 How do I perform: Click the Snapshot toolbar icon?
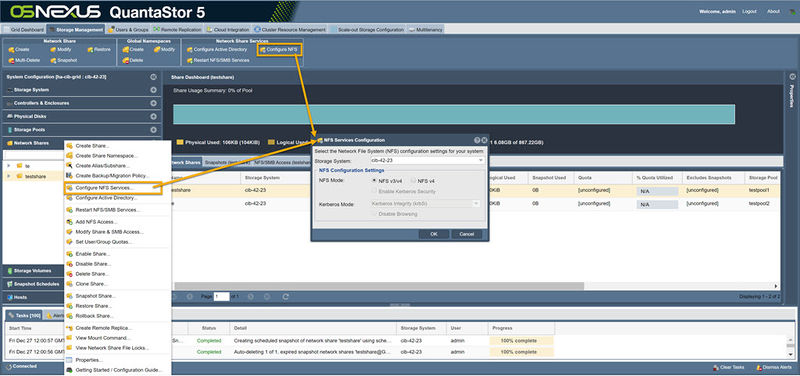(x=53, y=60)
